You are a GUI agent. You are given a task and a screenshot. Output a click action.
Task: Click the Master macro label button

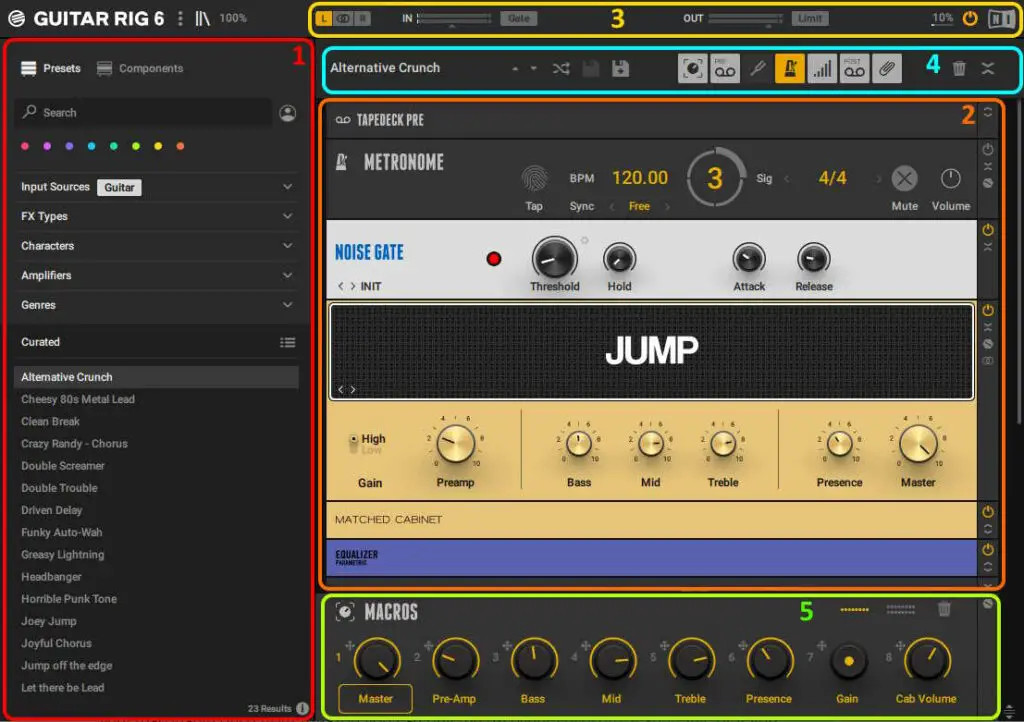click(376, 698)
